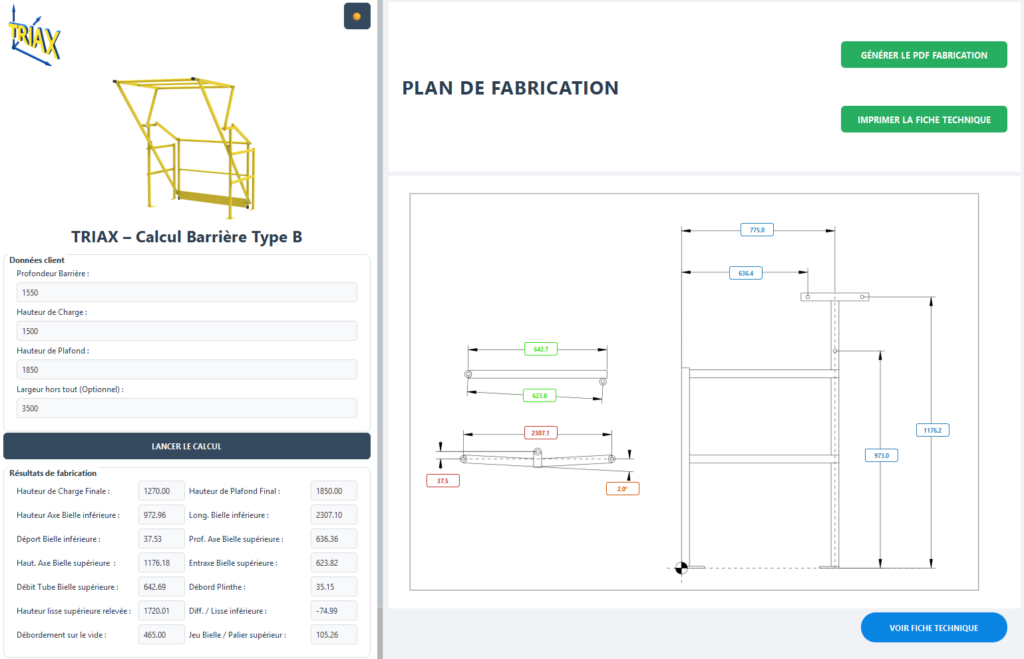Click the orange 2.0° angle label
The image size is (1024, 659).
pyautogui.click(x=621, y=488)
